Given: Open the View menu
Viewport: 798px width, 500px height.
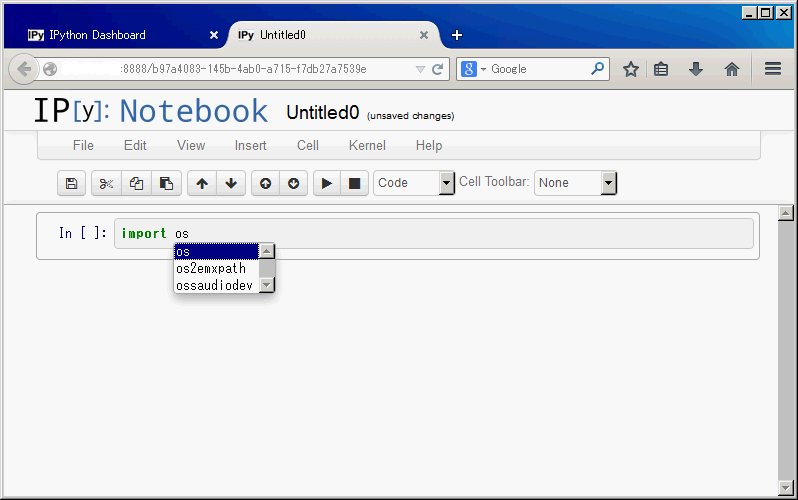Looking at the screenshot, I should pyautogui.click(x=191, y=146).
